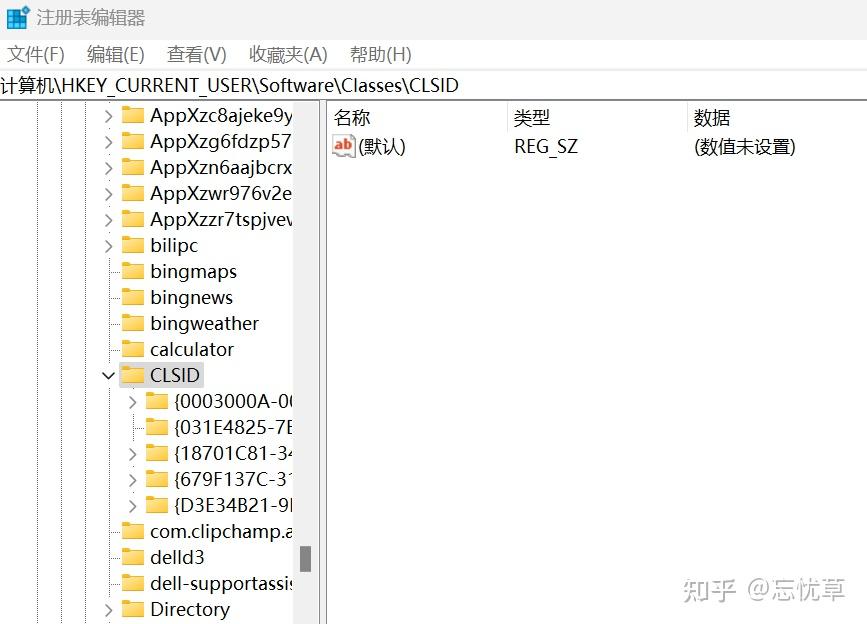Select the bingnews key icon

(x=134, y=297)
